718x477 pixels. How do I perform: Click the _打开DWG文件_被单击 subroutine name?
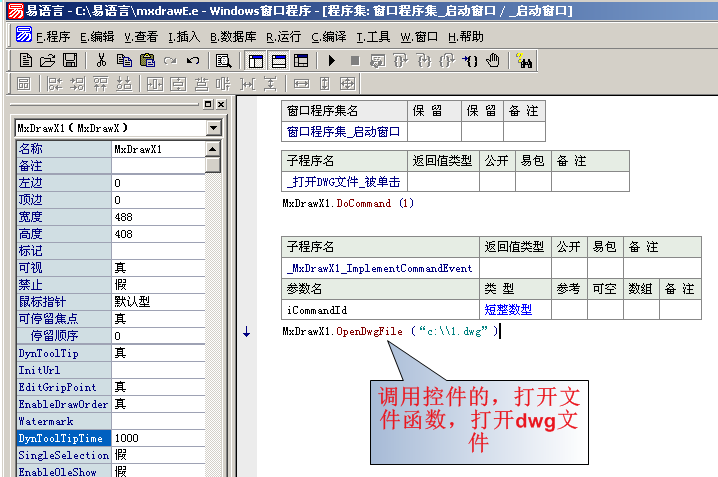point(344,182)
